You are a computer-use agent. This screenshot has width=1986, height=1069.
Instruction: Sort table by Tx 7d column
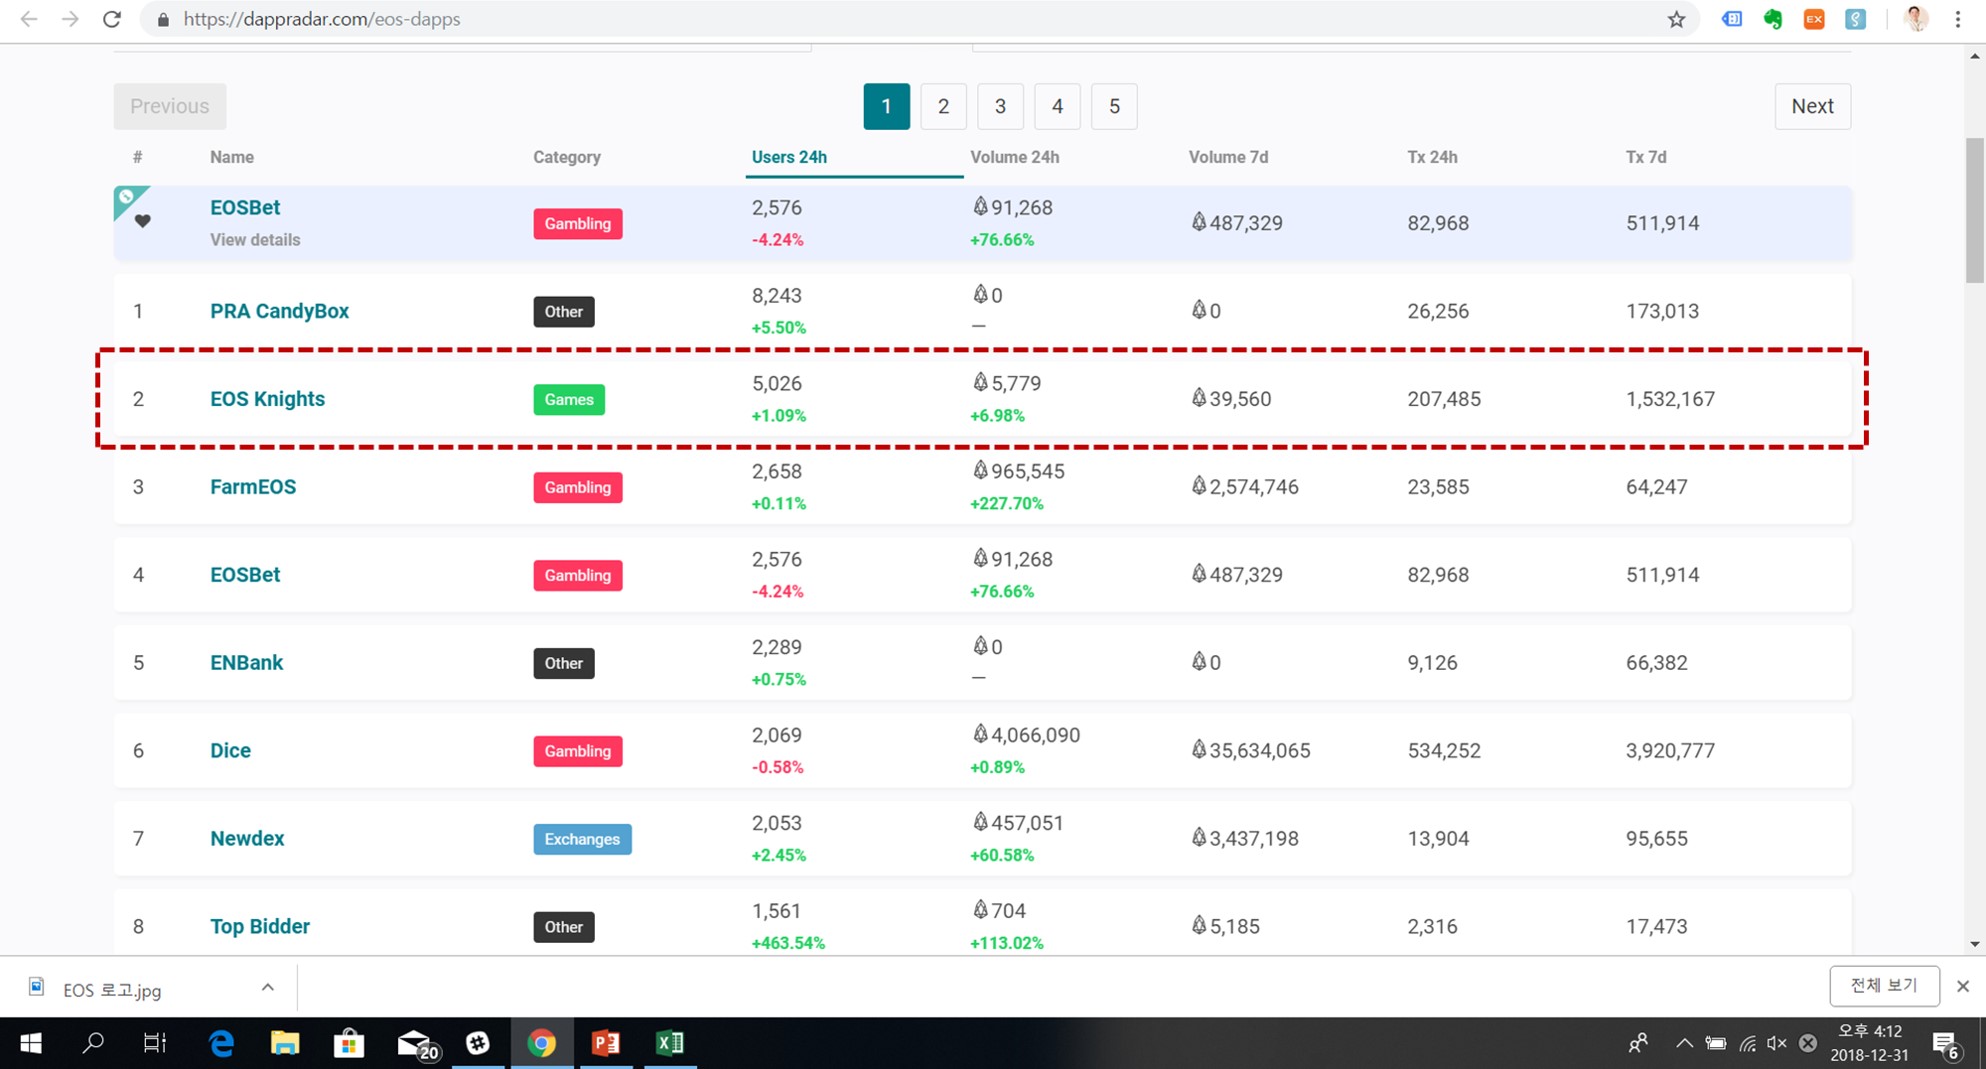[1645, 157]
